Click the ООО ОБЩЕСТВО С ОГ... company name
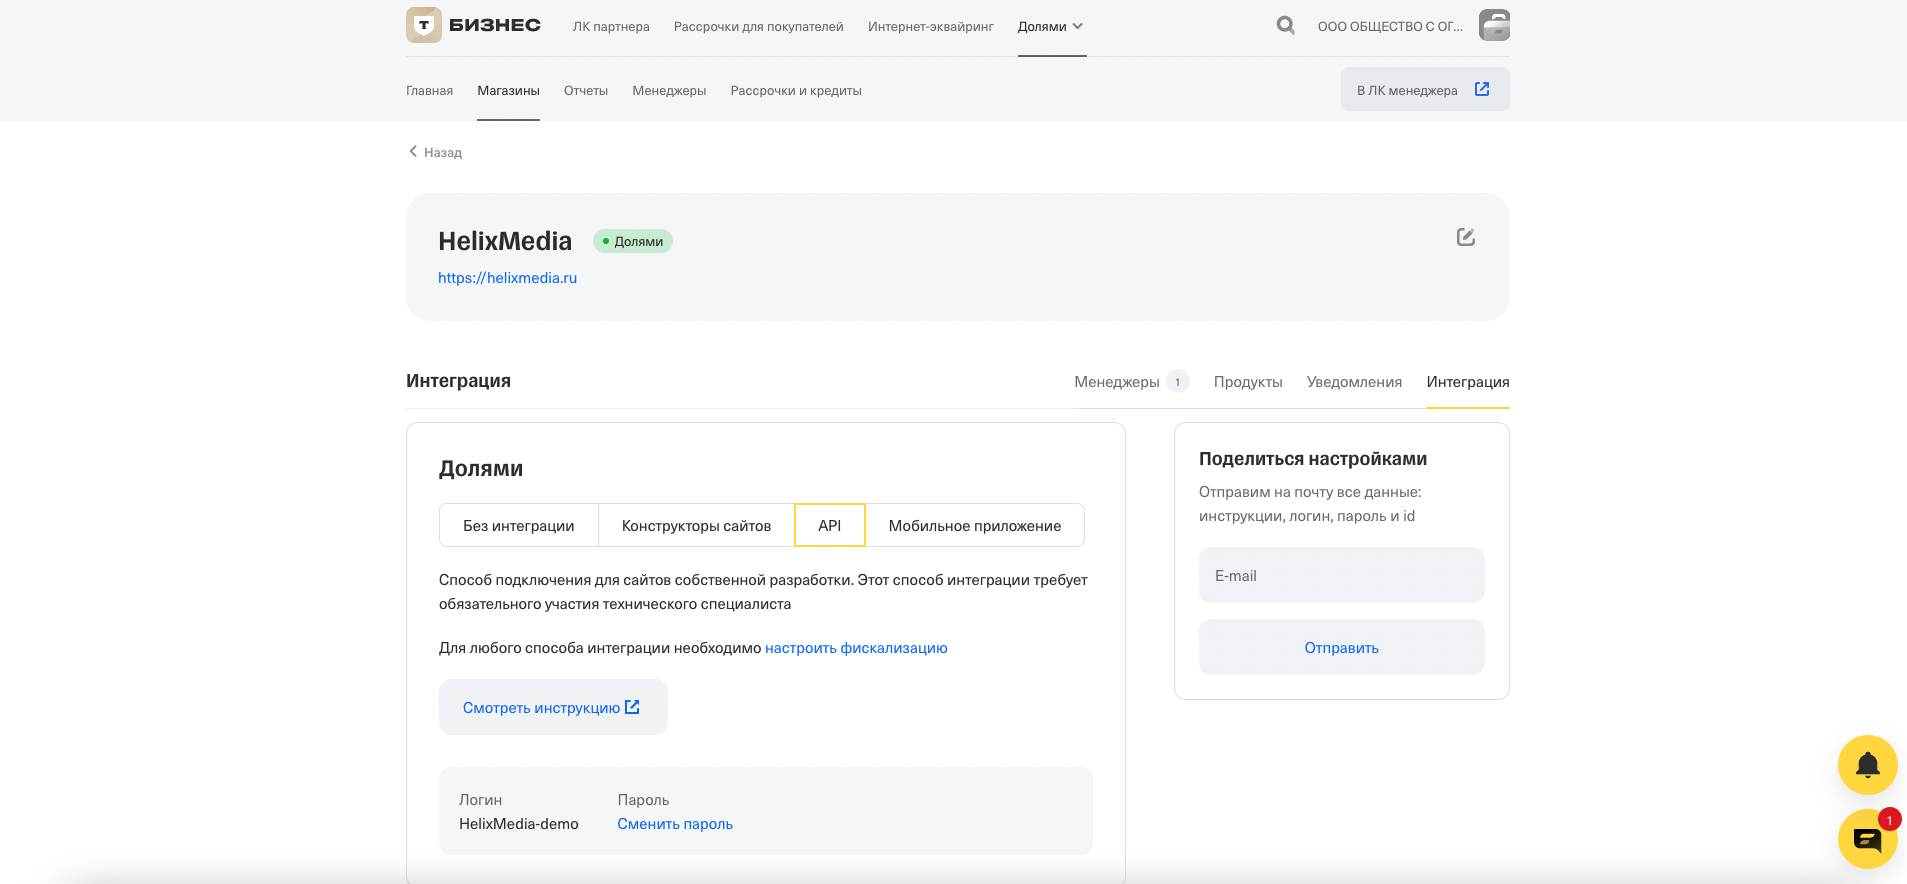Screen dimensions: 1907x884 pos(1390,27)
